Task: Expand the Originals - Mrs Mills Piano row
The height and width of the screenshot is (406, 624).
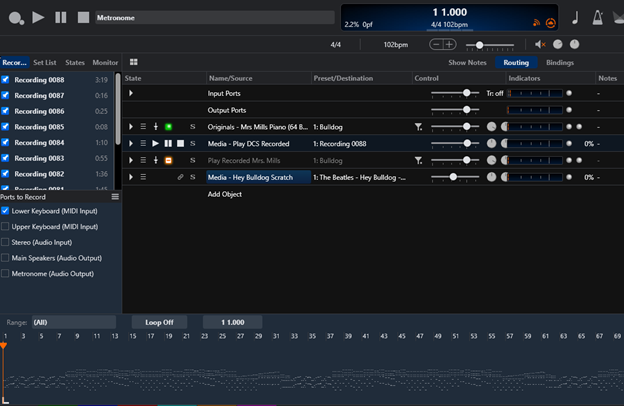Action: point(131,127)
